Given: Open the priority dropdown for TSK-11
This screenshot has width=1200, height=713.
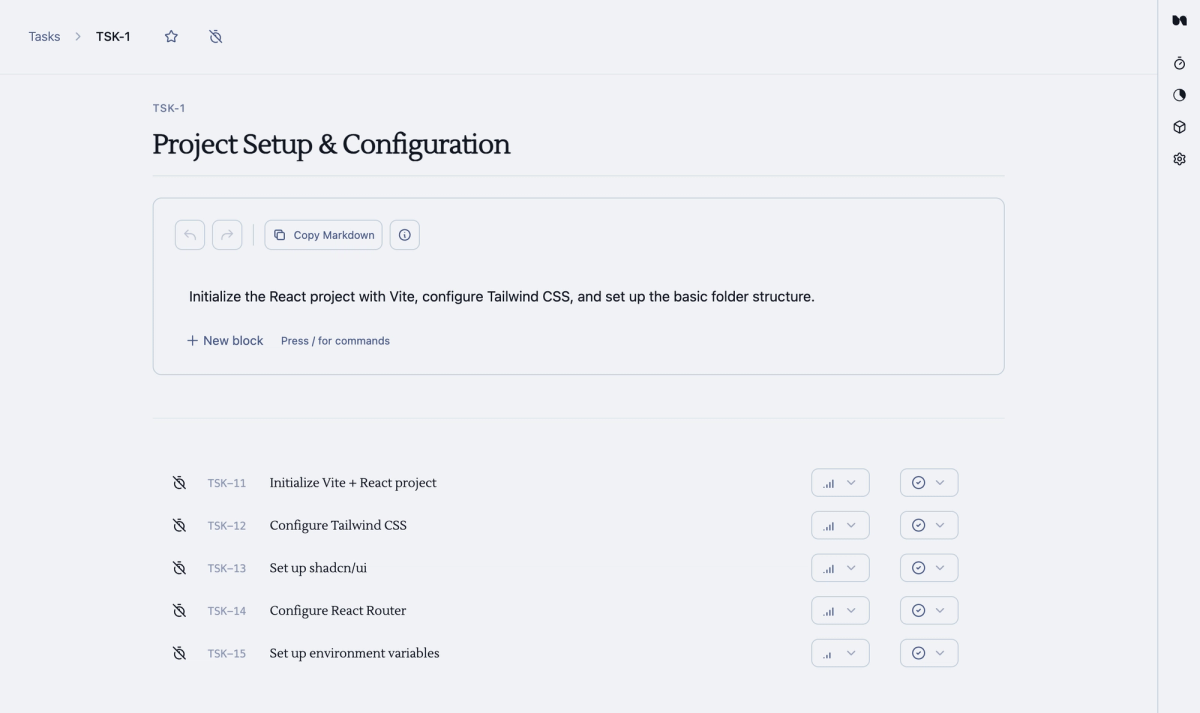Looking at the screenshot, I should 840,483.
